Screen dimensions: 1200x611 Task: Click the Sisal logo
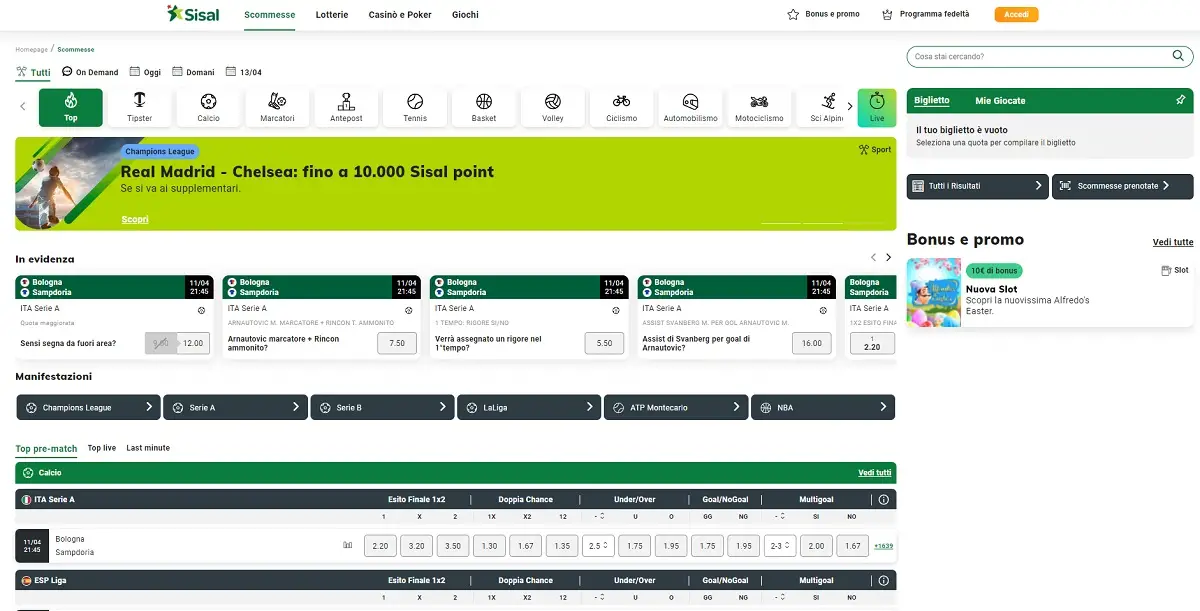193,14
